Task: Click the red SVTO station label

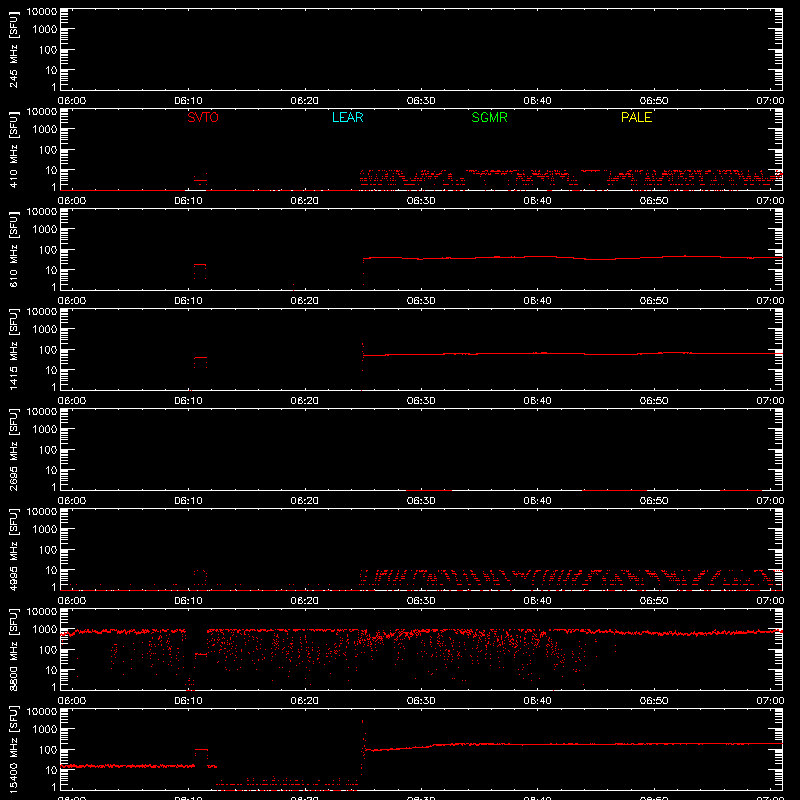Action: (203, 117)
